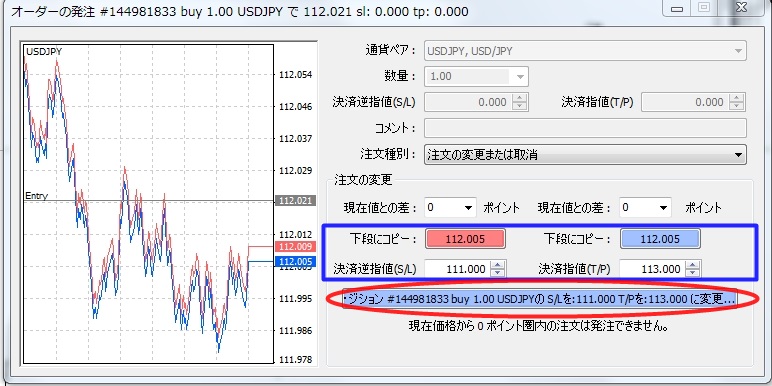Expand right 現在値との差 points dropdown
Viewport: 772px width, 386px height.
[645, 207]
